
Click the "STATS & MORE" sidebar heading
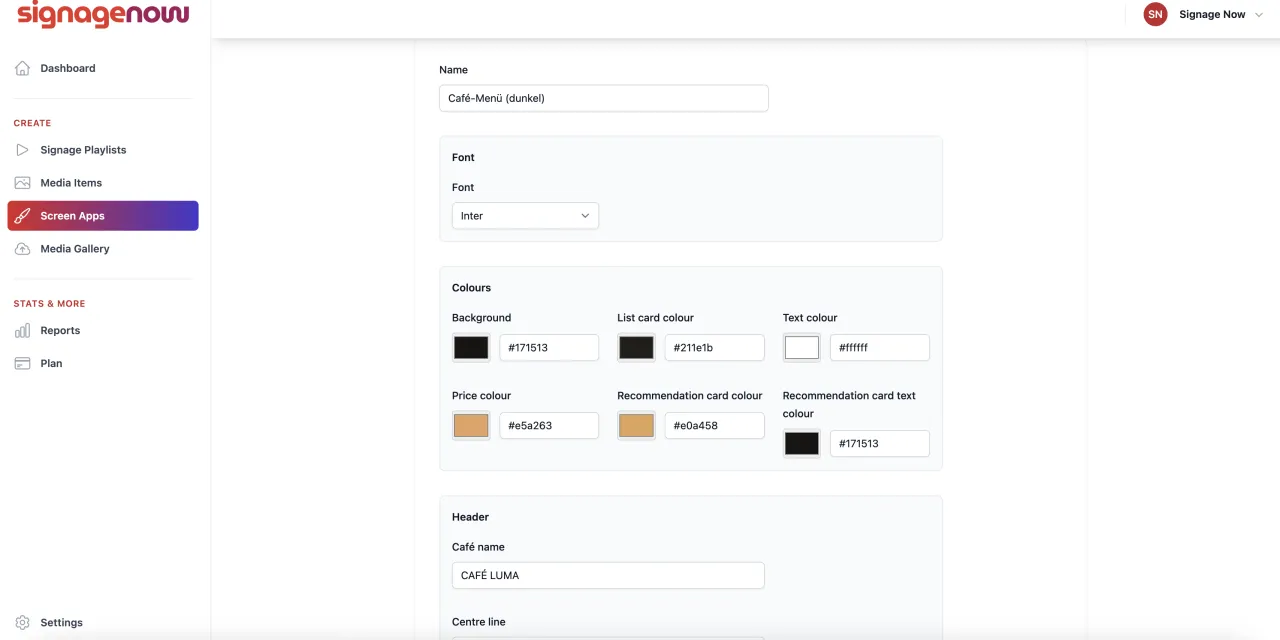[x=49, y=304]
